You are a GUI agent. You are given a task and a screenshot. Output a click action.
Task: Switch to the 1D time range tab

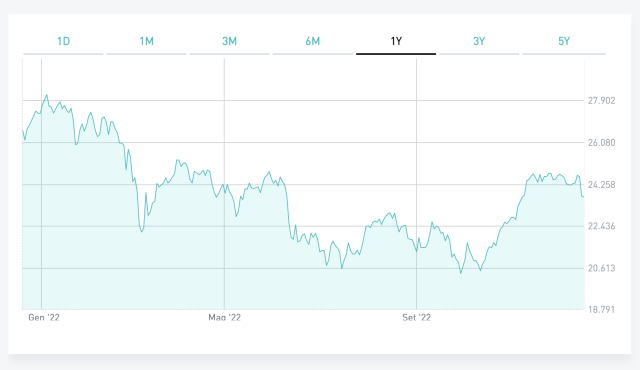[63, 41]
